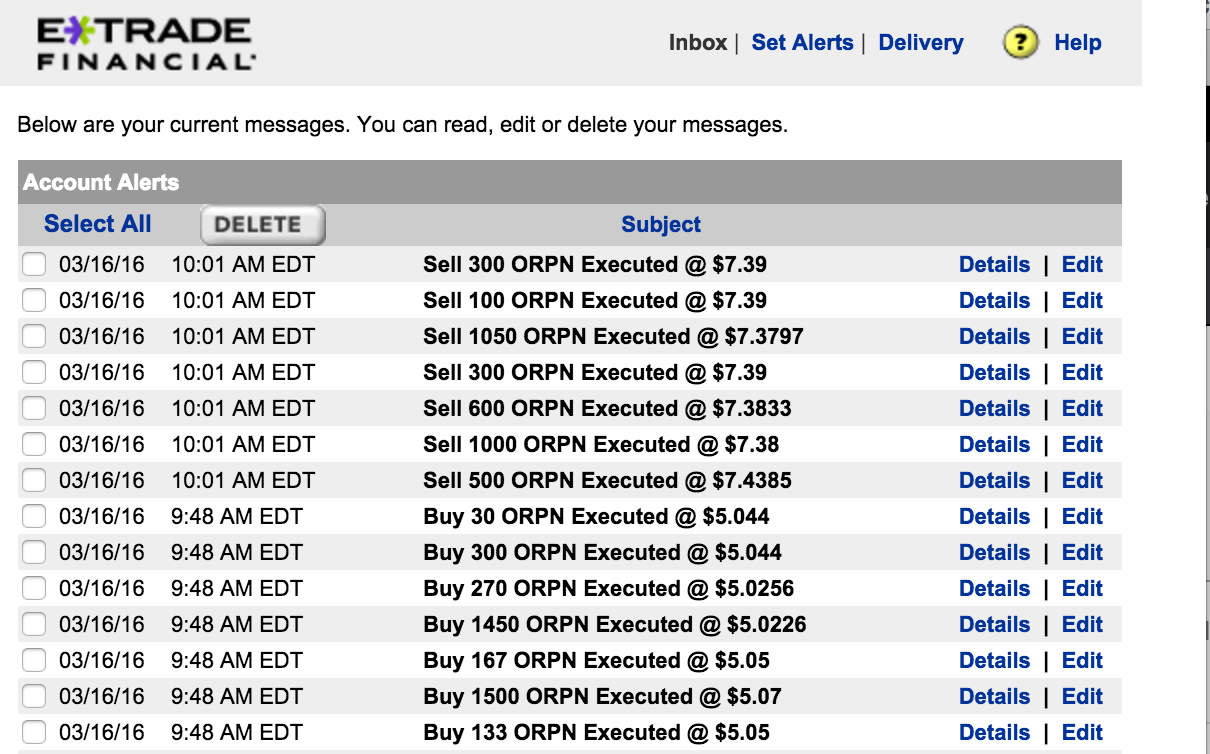Open the Inbox tab
The width and height of the screenshot is (1210, 754).
[698, 43]
